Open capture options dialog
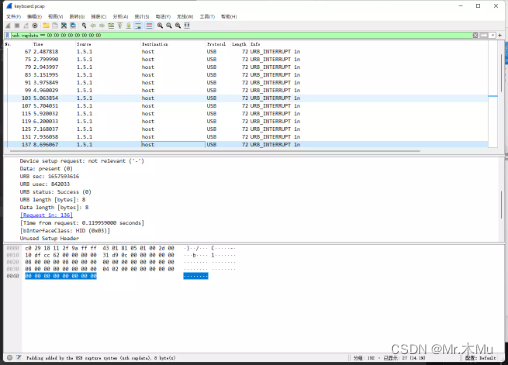The image size is (508, 365). pyautogui.click(x=35, y=26)
